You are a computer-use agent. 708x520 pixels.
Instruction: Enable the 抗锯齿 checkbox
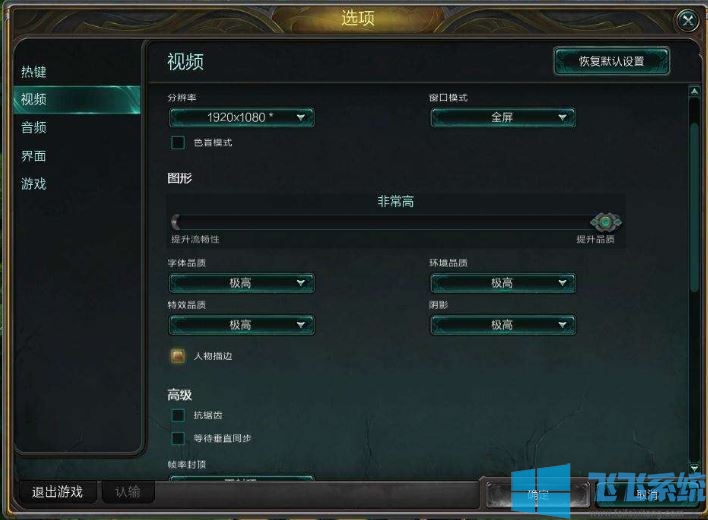178,415
